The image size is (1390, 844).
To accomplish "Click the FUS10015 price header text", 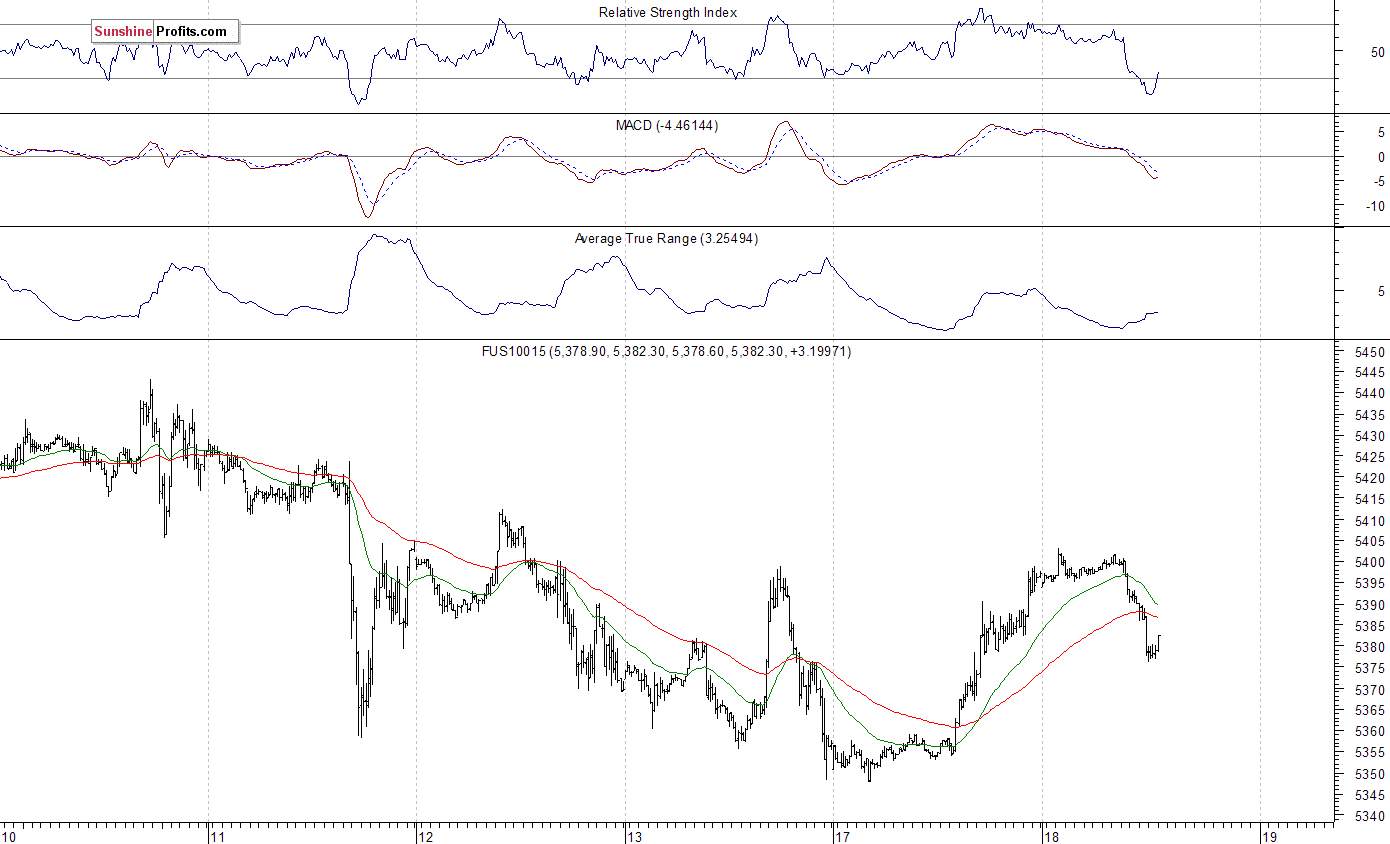I will point(667,351).
